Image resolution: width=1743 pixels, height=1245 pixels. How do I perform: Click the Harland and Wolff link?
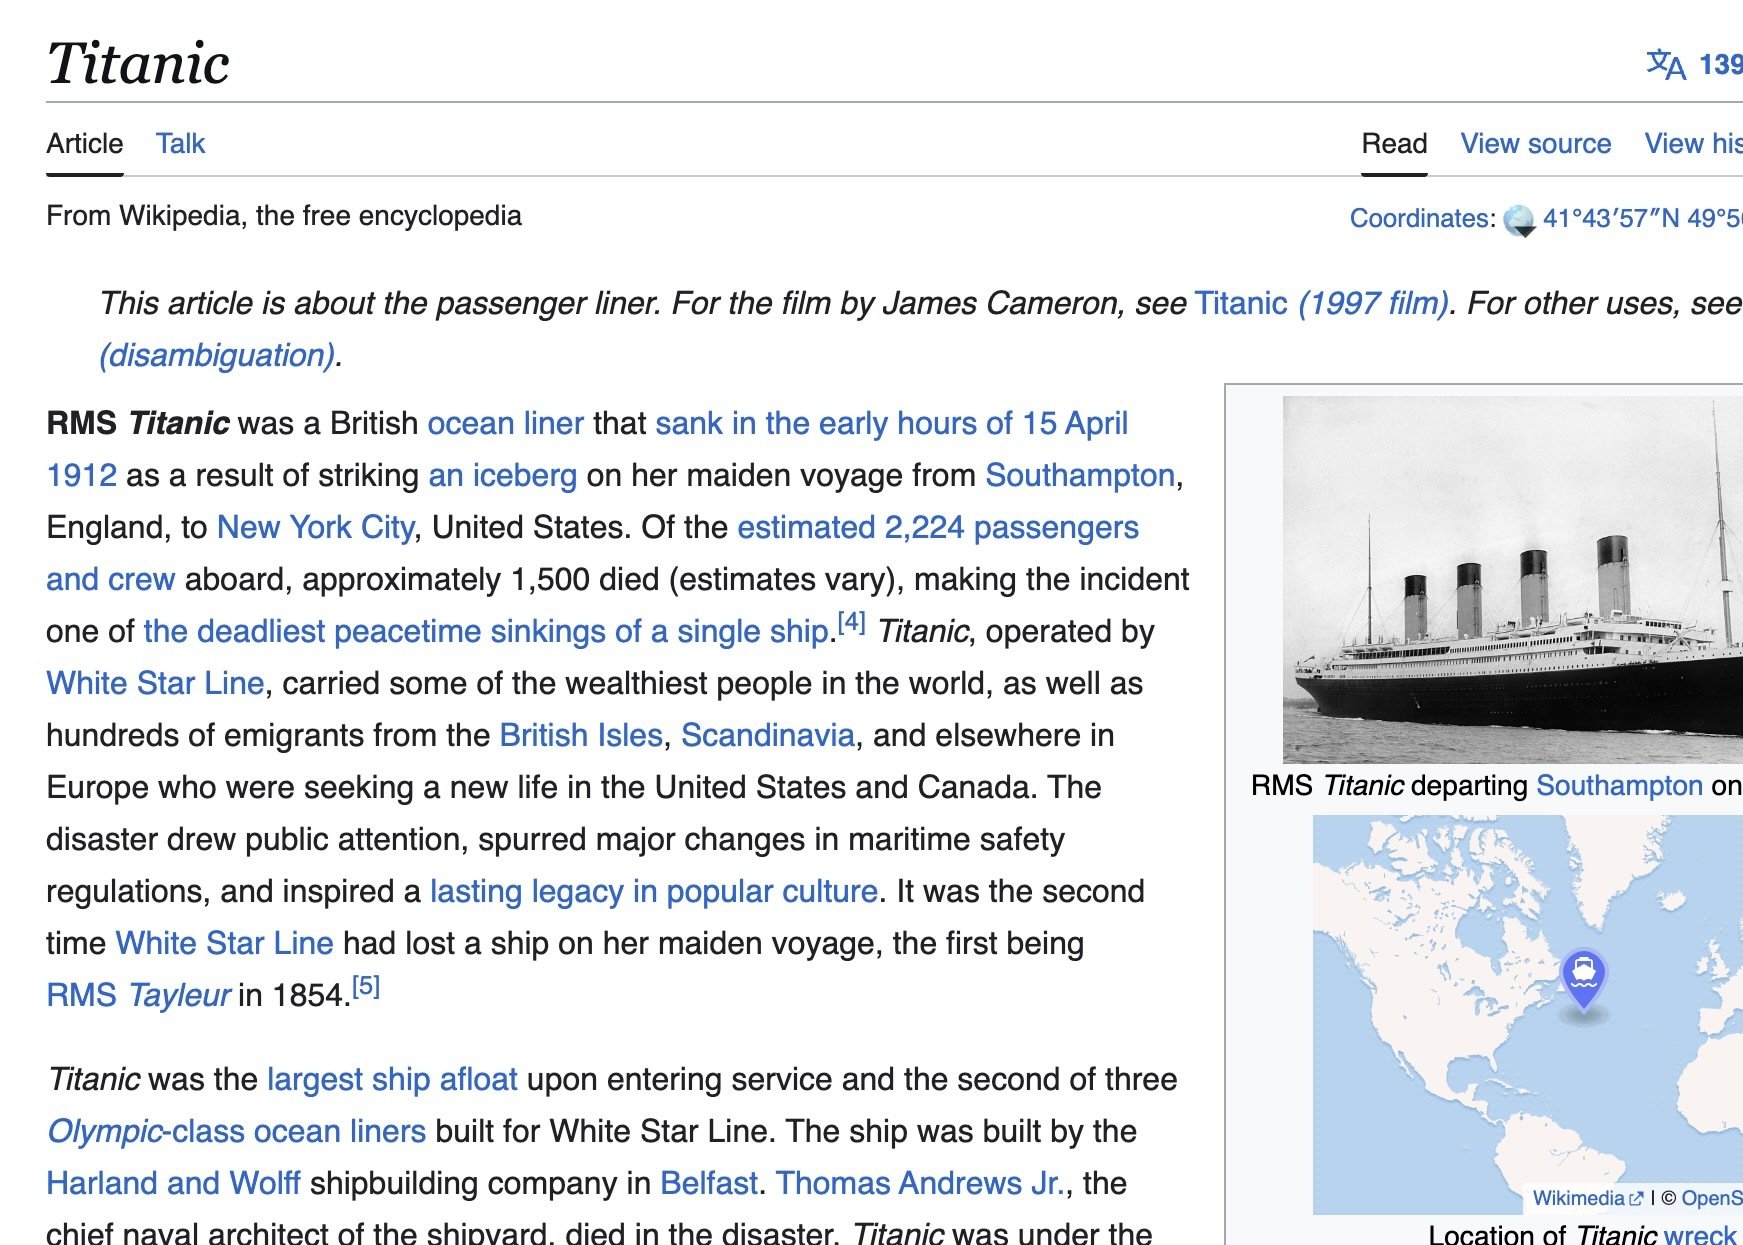coord(173,1183)
